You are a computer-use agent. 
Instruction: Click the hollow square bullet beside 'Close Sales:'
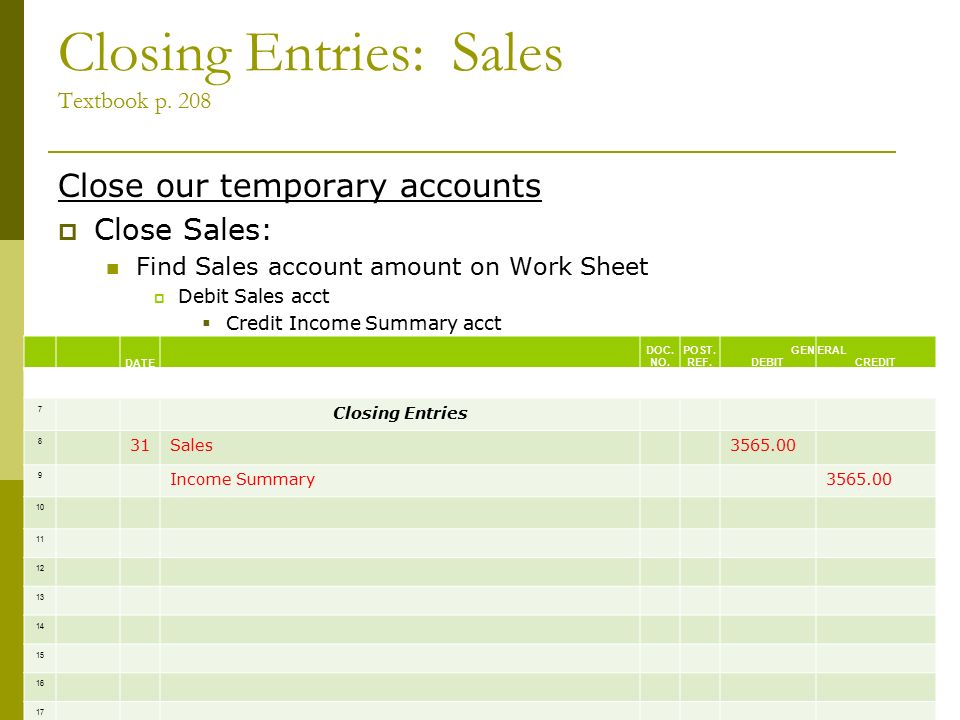68,232
